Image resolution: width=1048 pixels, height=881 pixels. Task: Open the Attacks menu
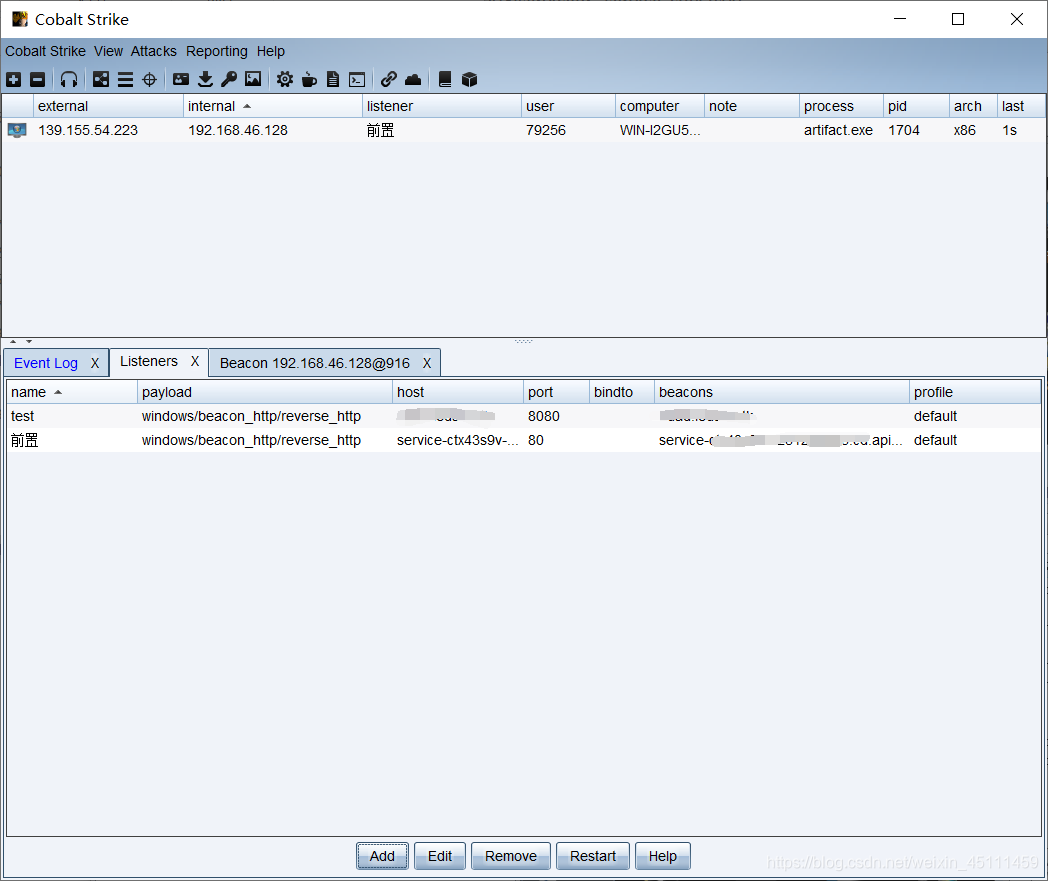click(x=154, y=51)
